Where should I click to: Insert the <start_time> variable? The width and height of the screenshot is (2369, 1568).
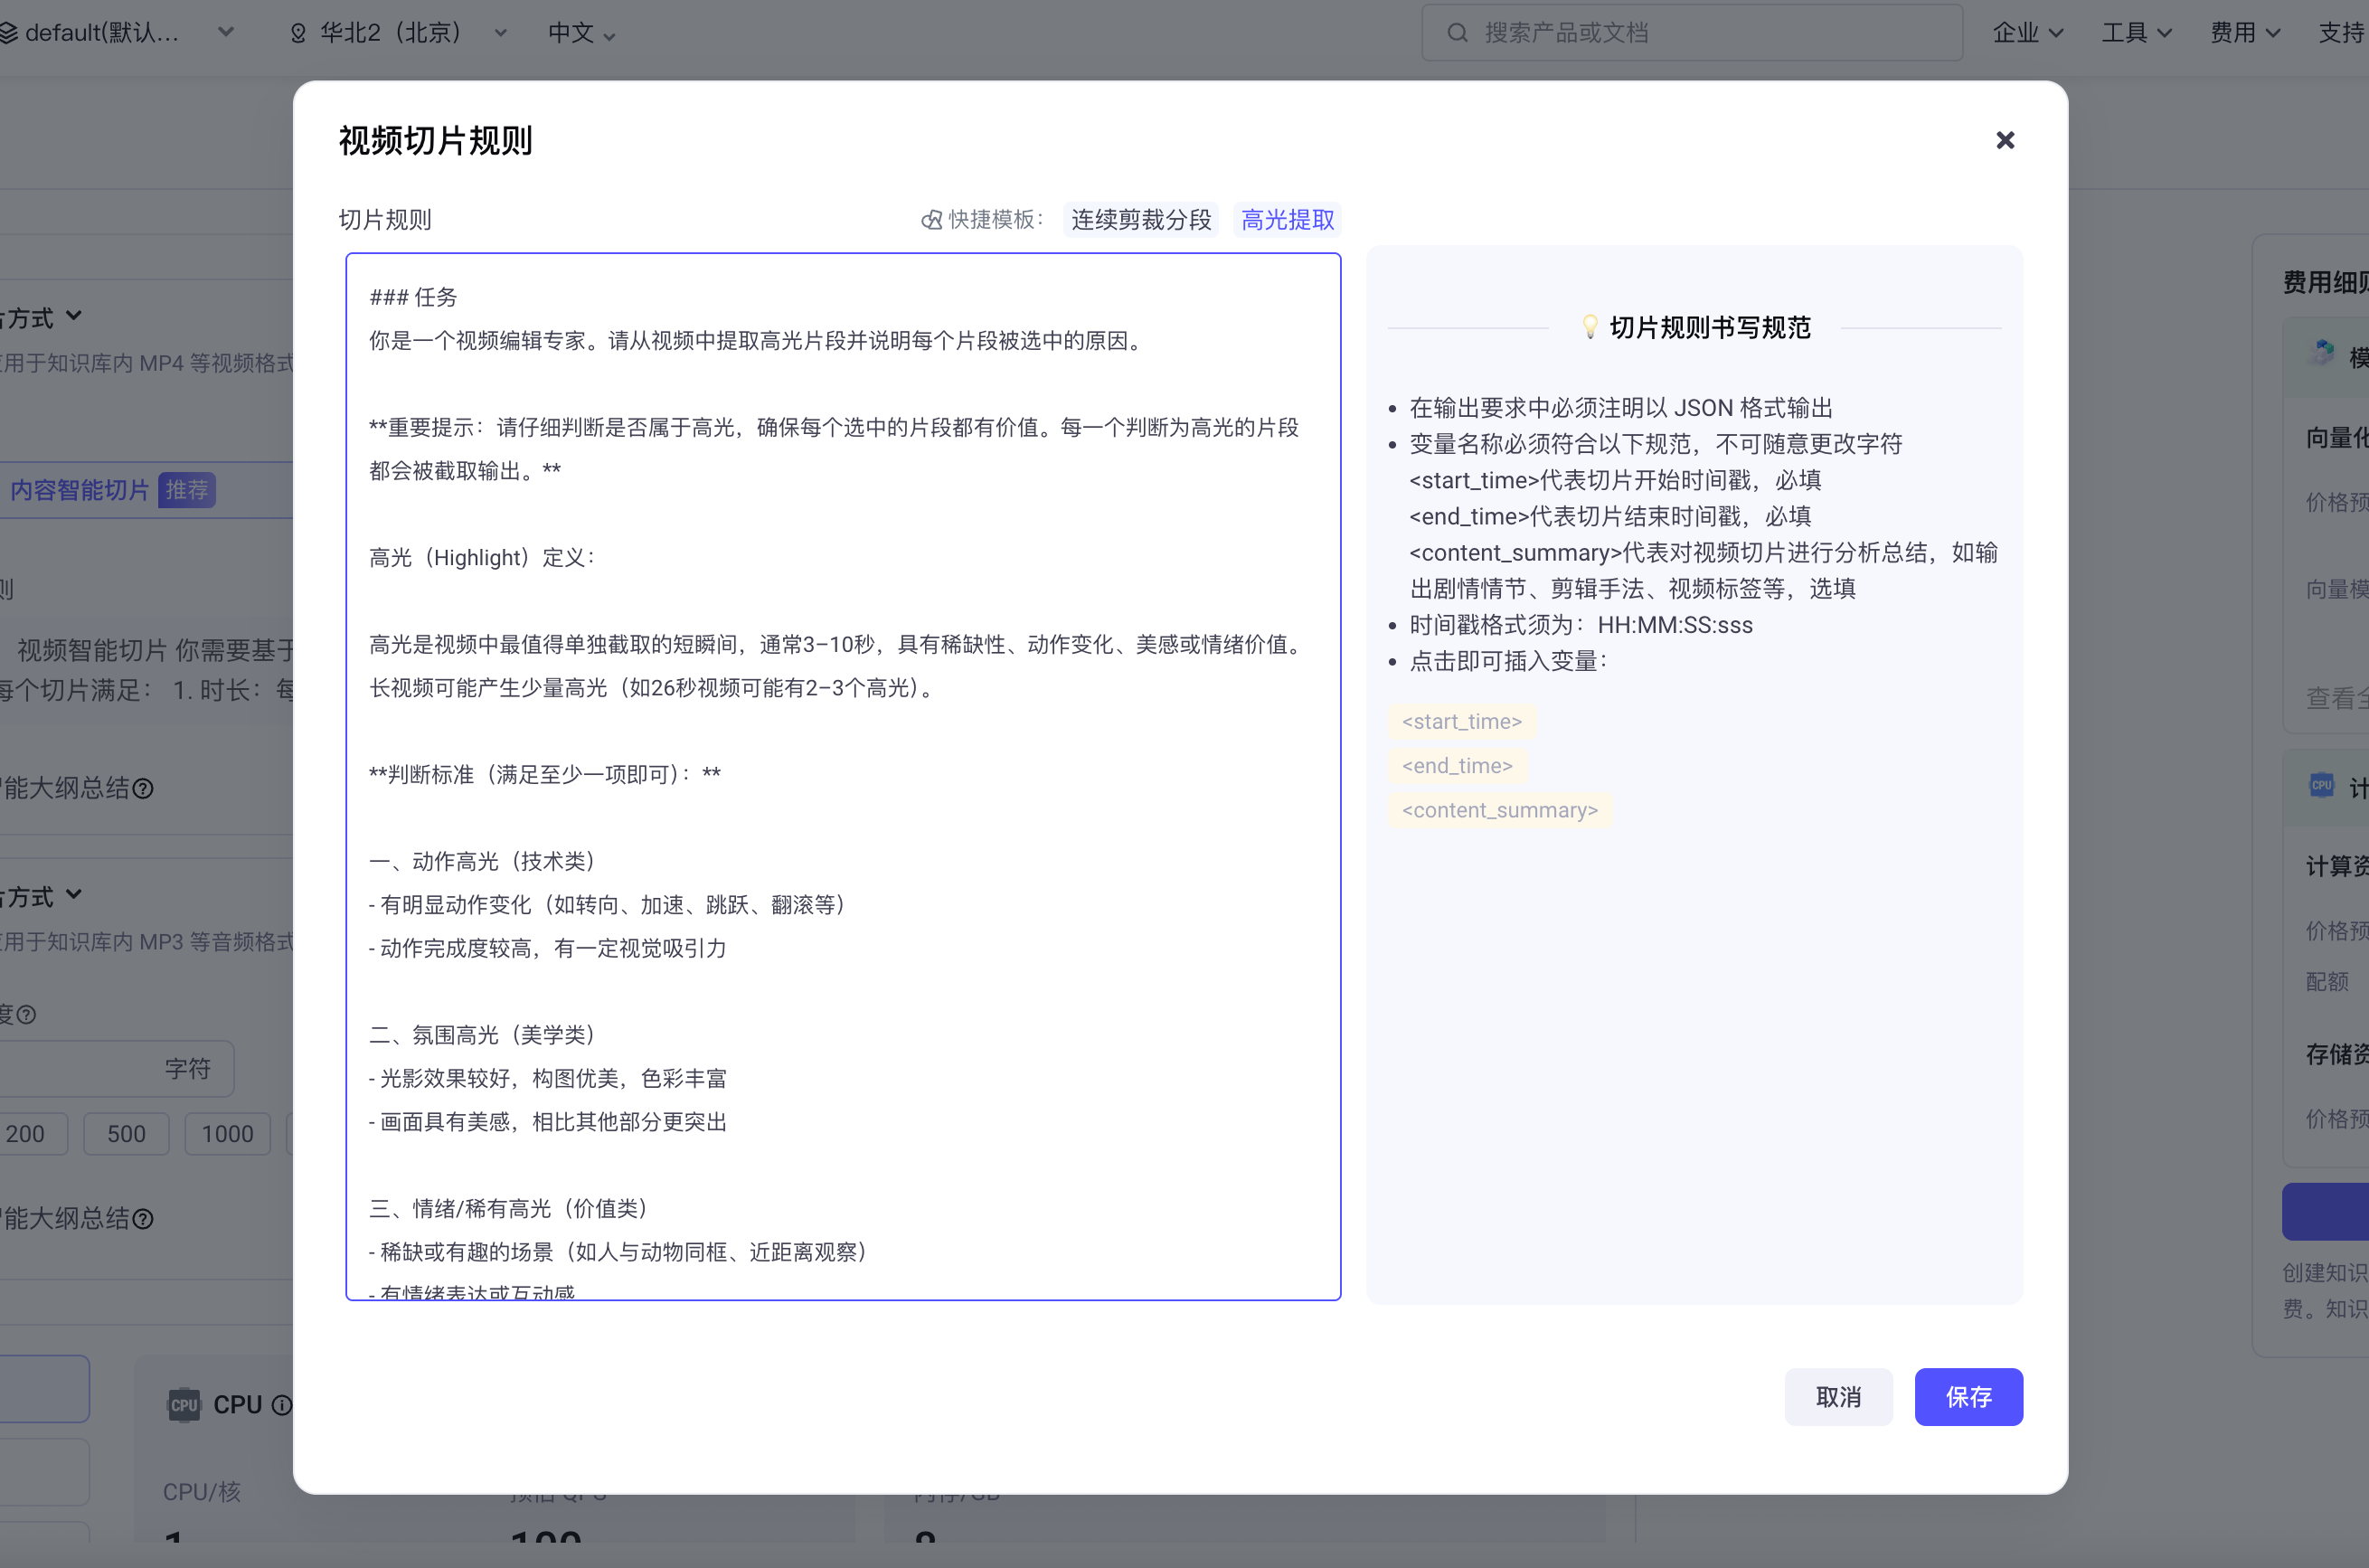pyautogui.click(x=1461, y=721)
